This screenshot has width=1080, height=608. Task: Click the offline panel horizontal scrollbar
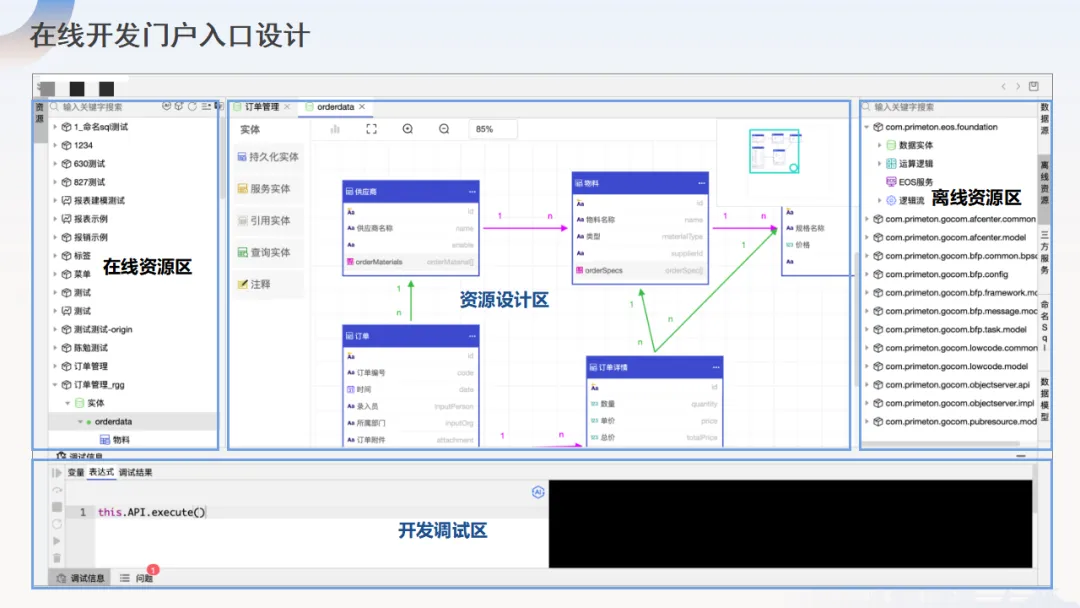click(941, 443)
